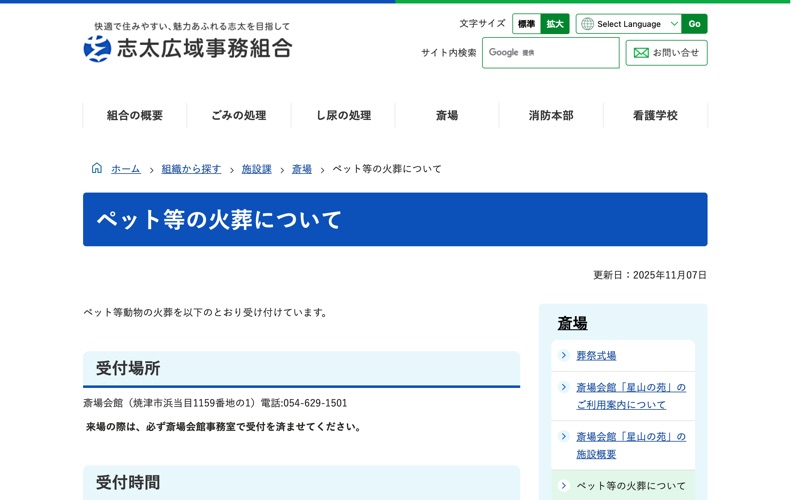
Task: Open し尿の処理 navigation menu
Action: (x=343, y=115)
